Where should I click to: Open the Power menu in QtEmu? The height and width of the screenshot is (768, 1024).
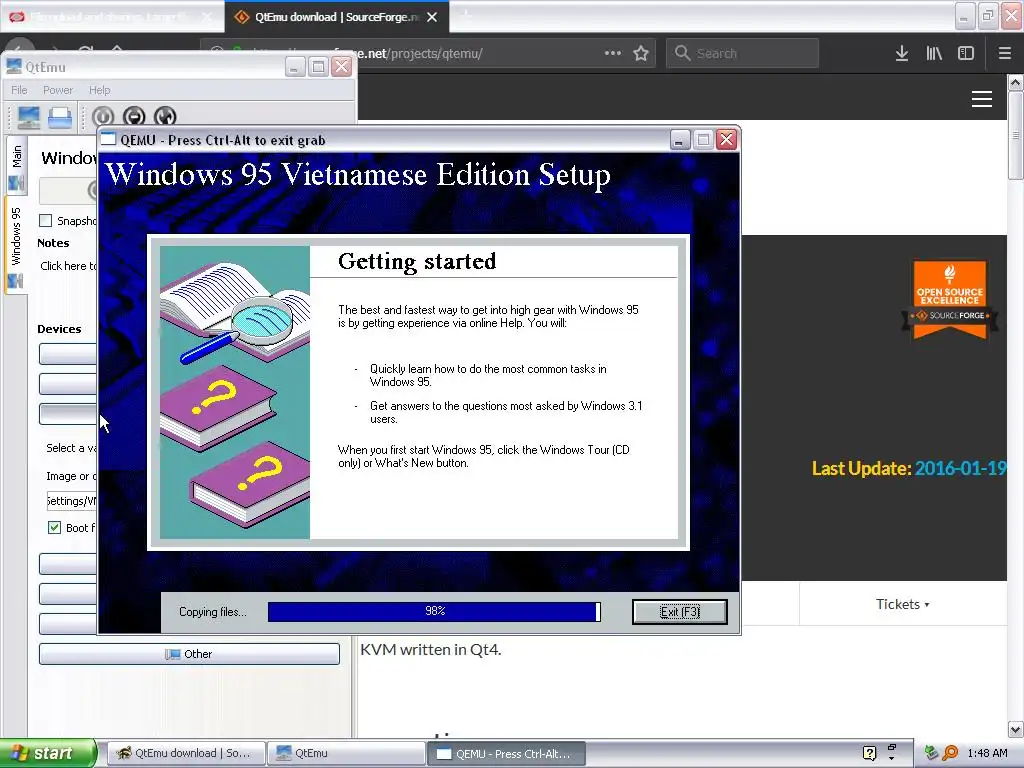57,90
